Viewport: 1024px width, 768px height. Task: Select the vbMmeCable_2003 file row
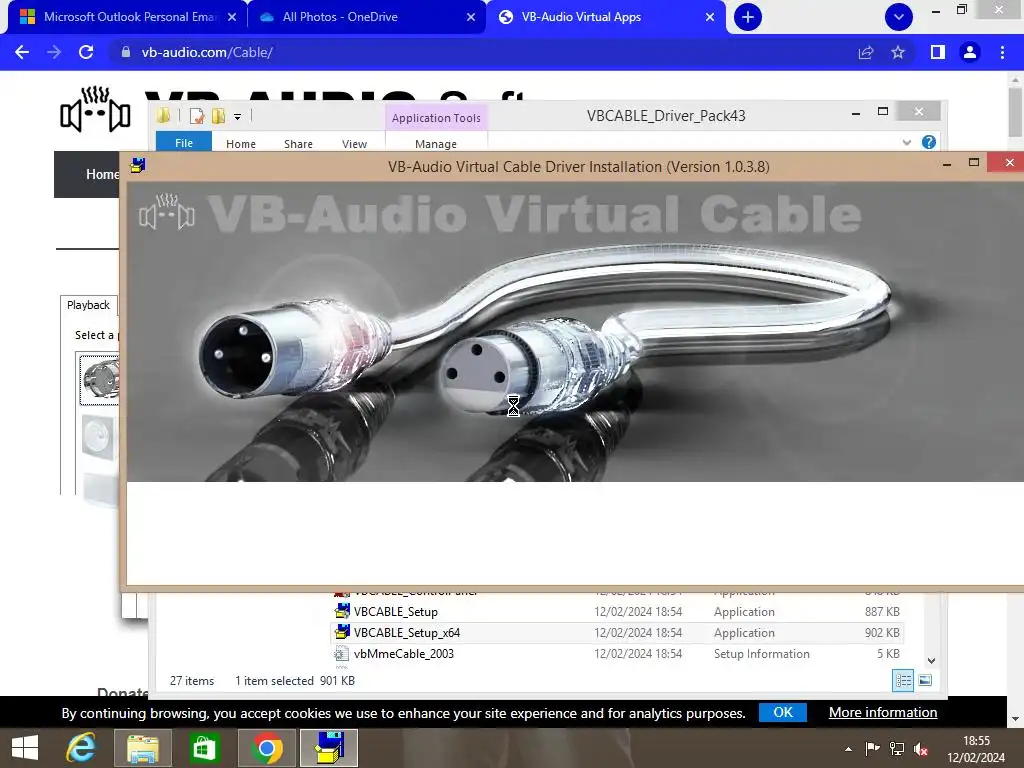[x=617, y=654]
